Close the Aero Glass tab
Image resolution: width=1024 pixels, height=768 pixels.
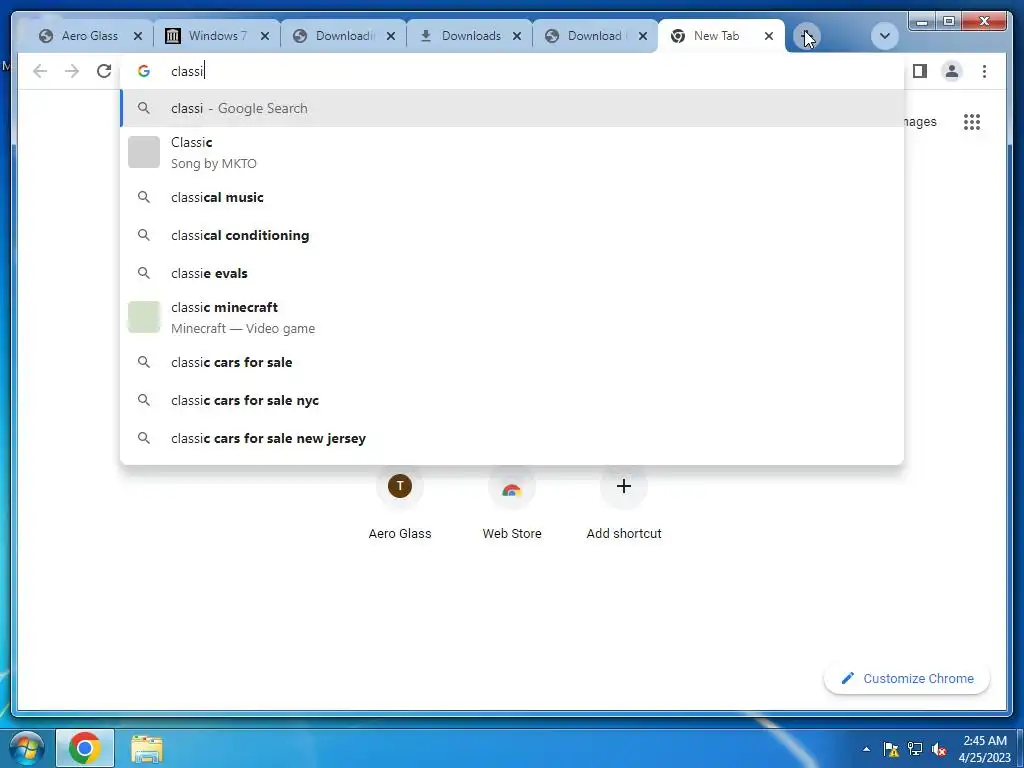point(138,36)
